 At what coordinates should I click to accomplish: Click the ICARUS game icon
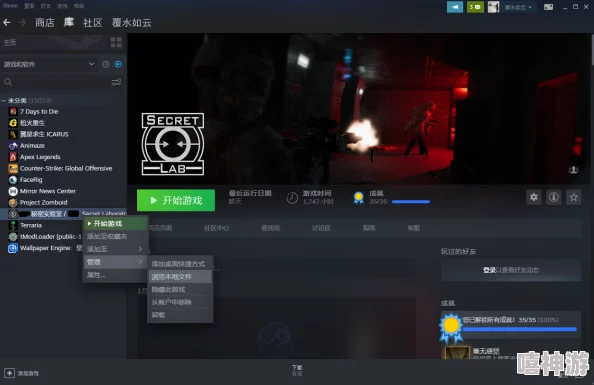pos(13,134)
